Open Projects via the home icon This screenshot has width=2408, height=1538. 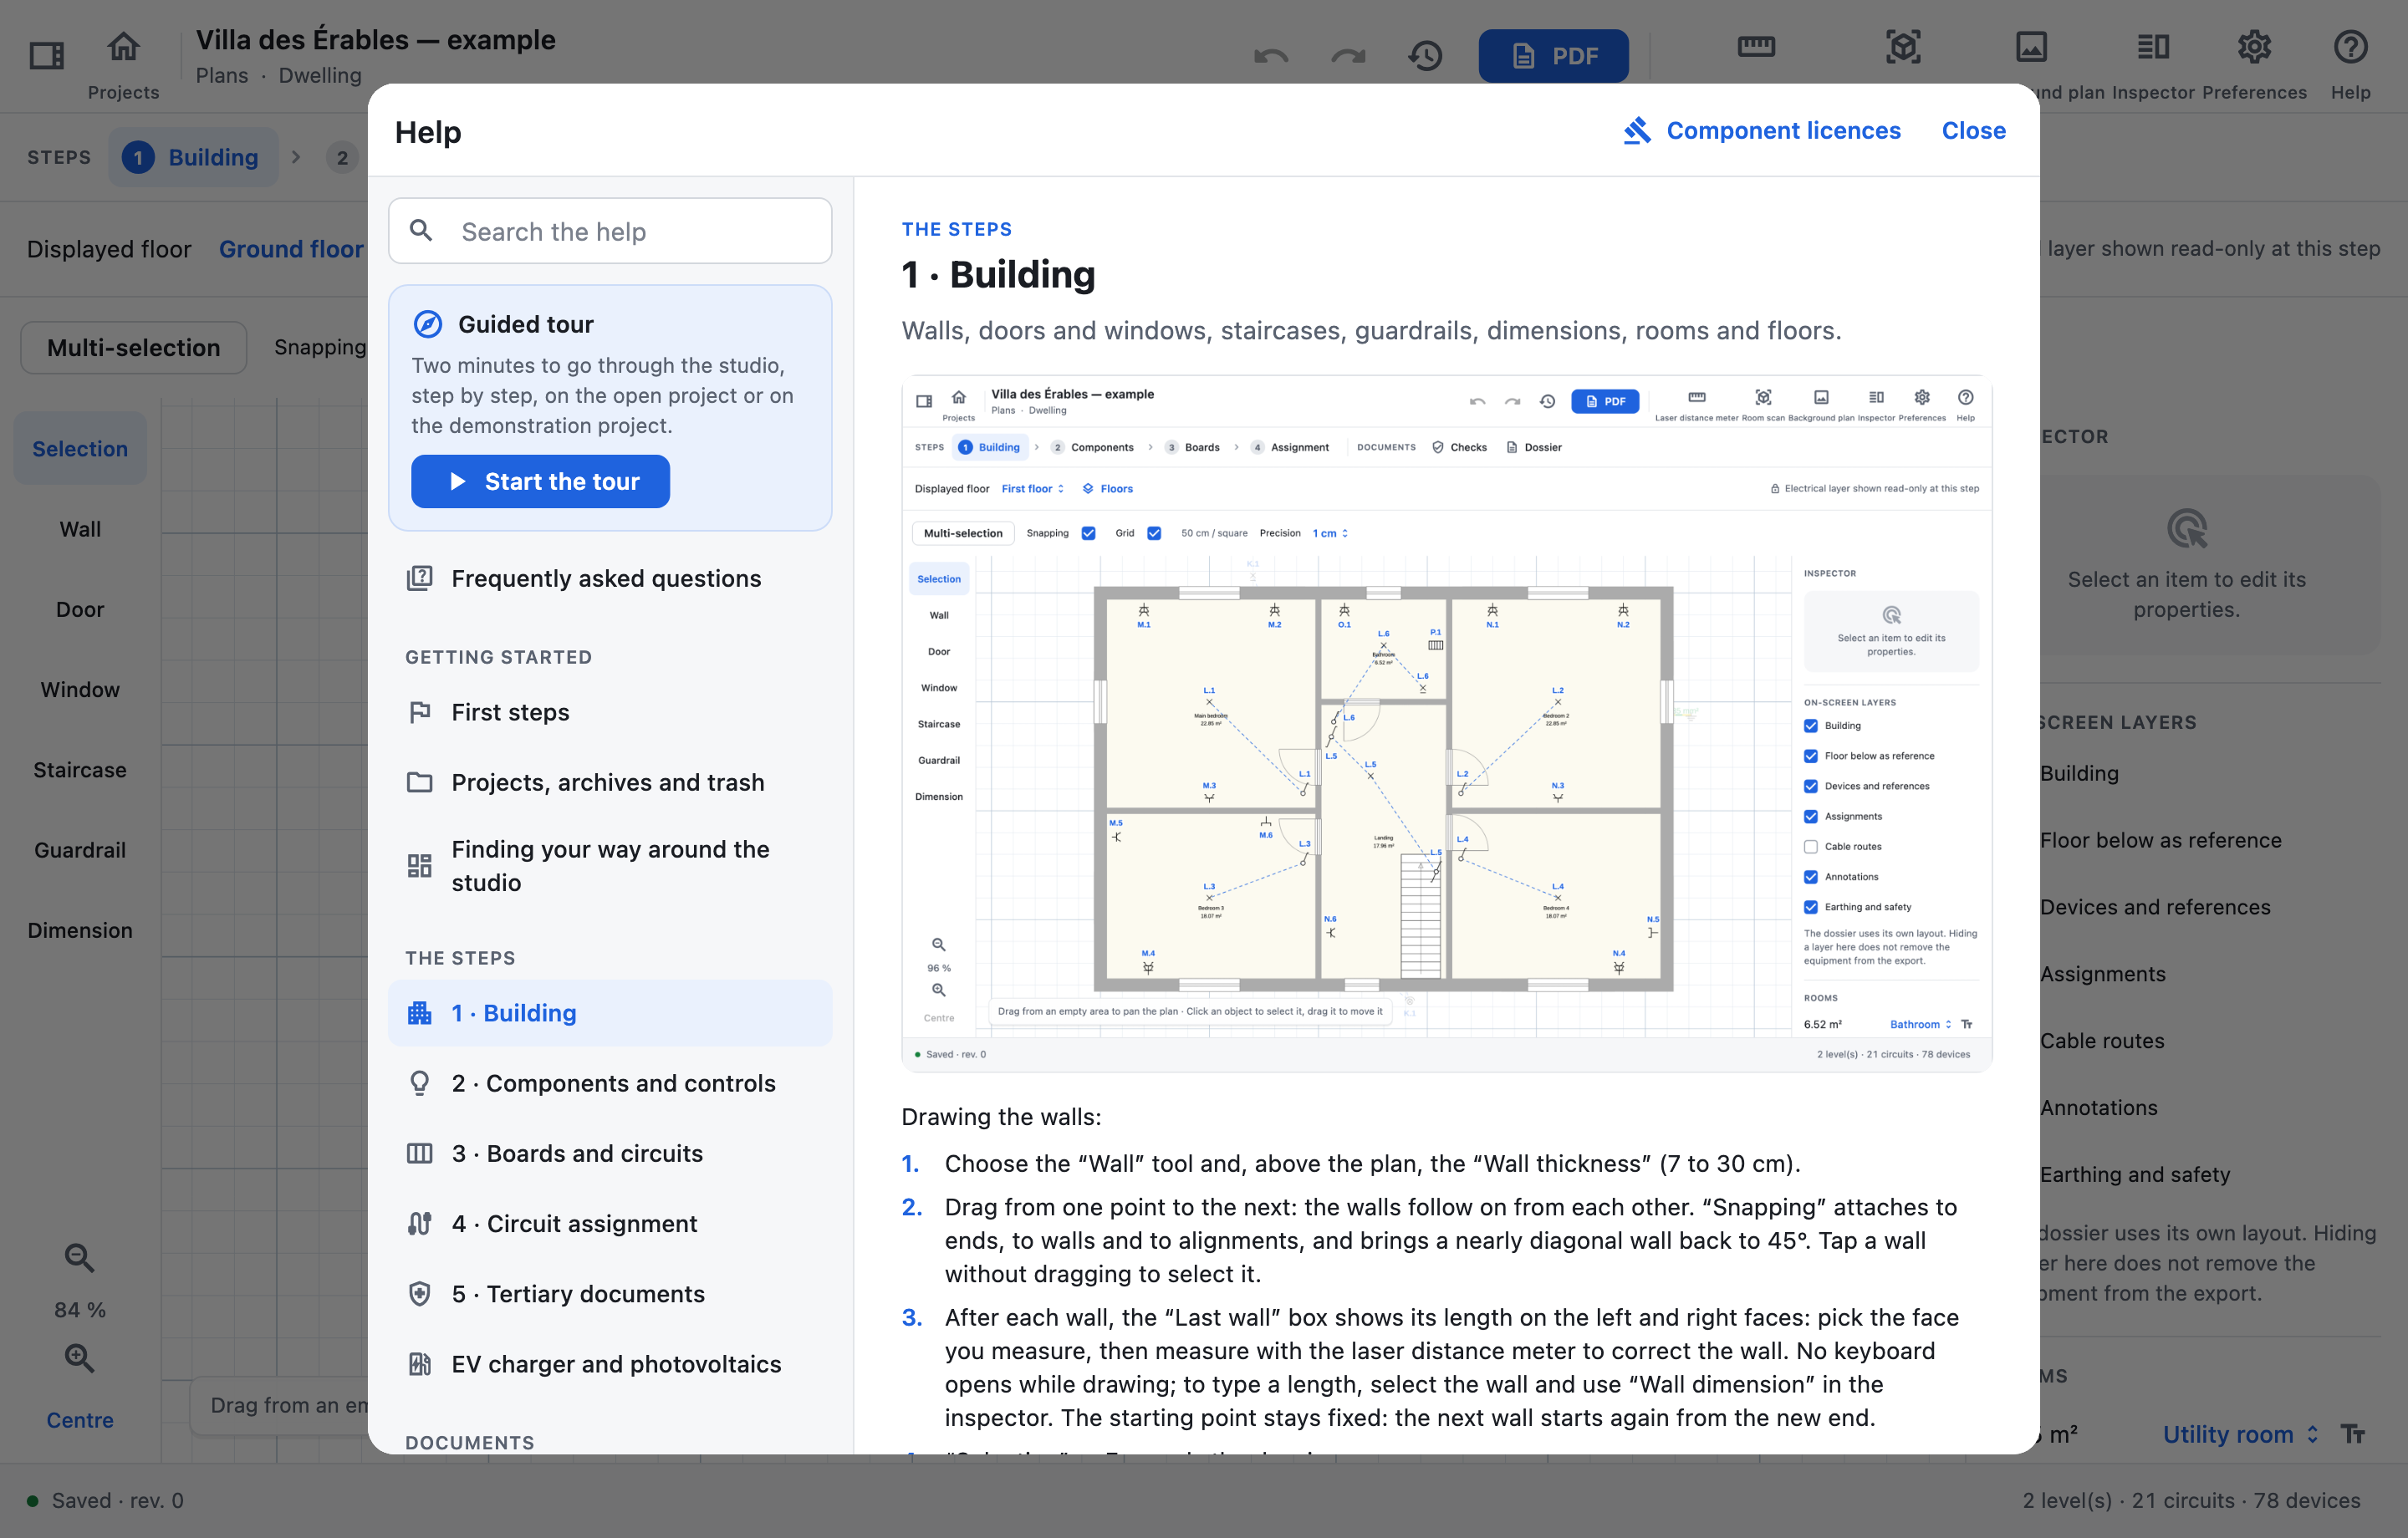point(124,47)
